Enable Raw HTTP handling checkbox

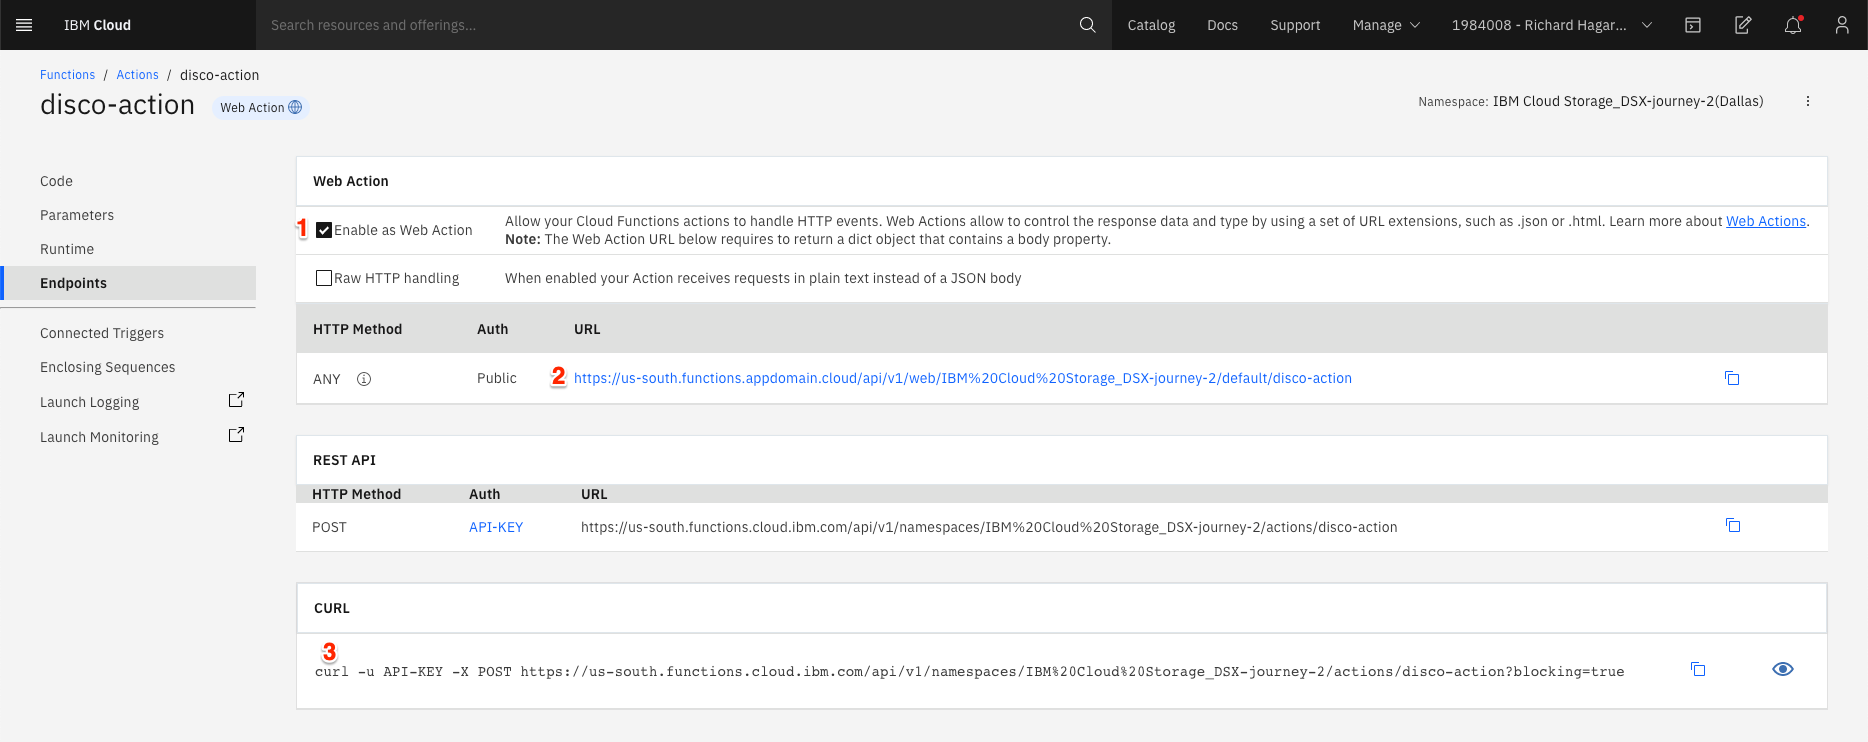[x=324, y=278]
